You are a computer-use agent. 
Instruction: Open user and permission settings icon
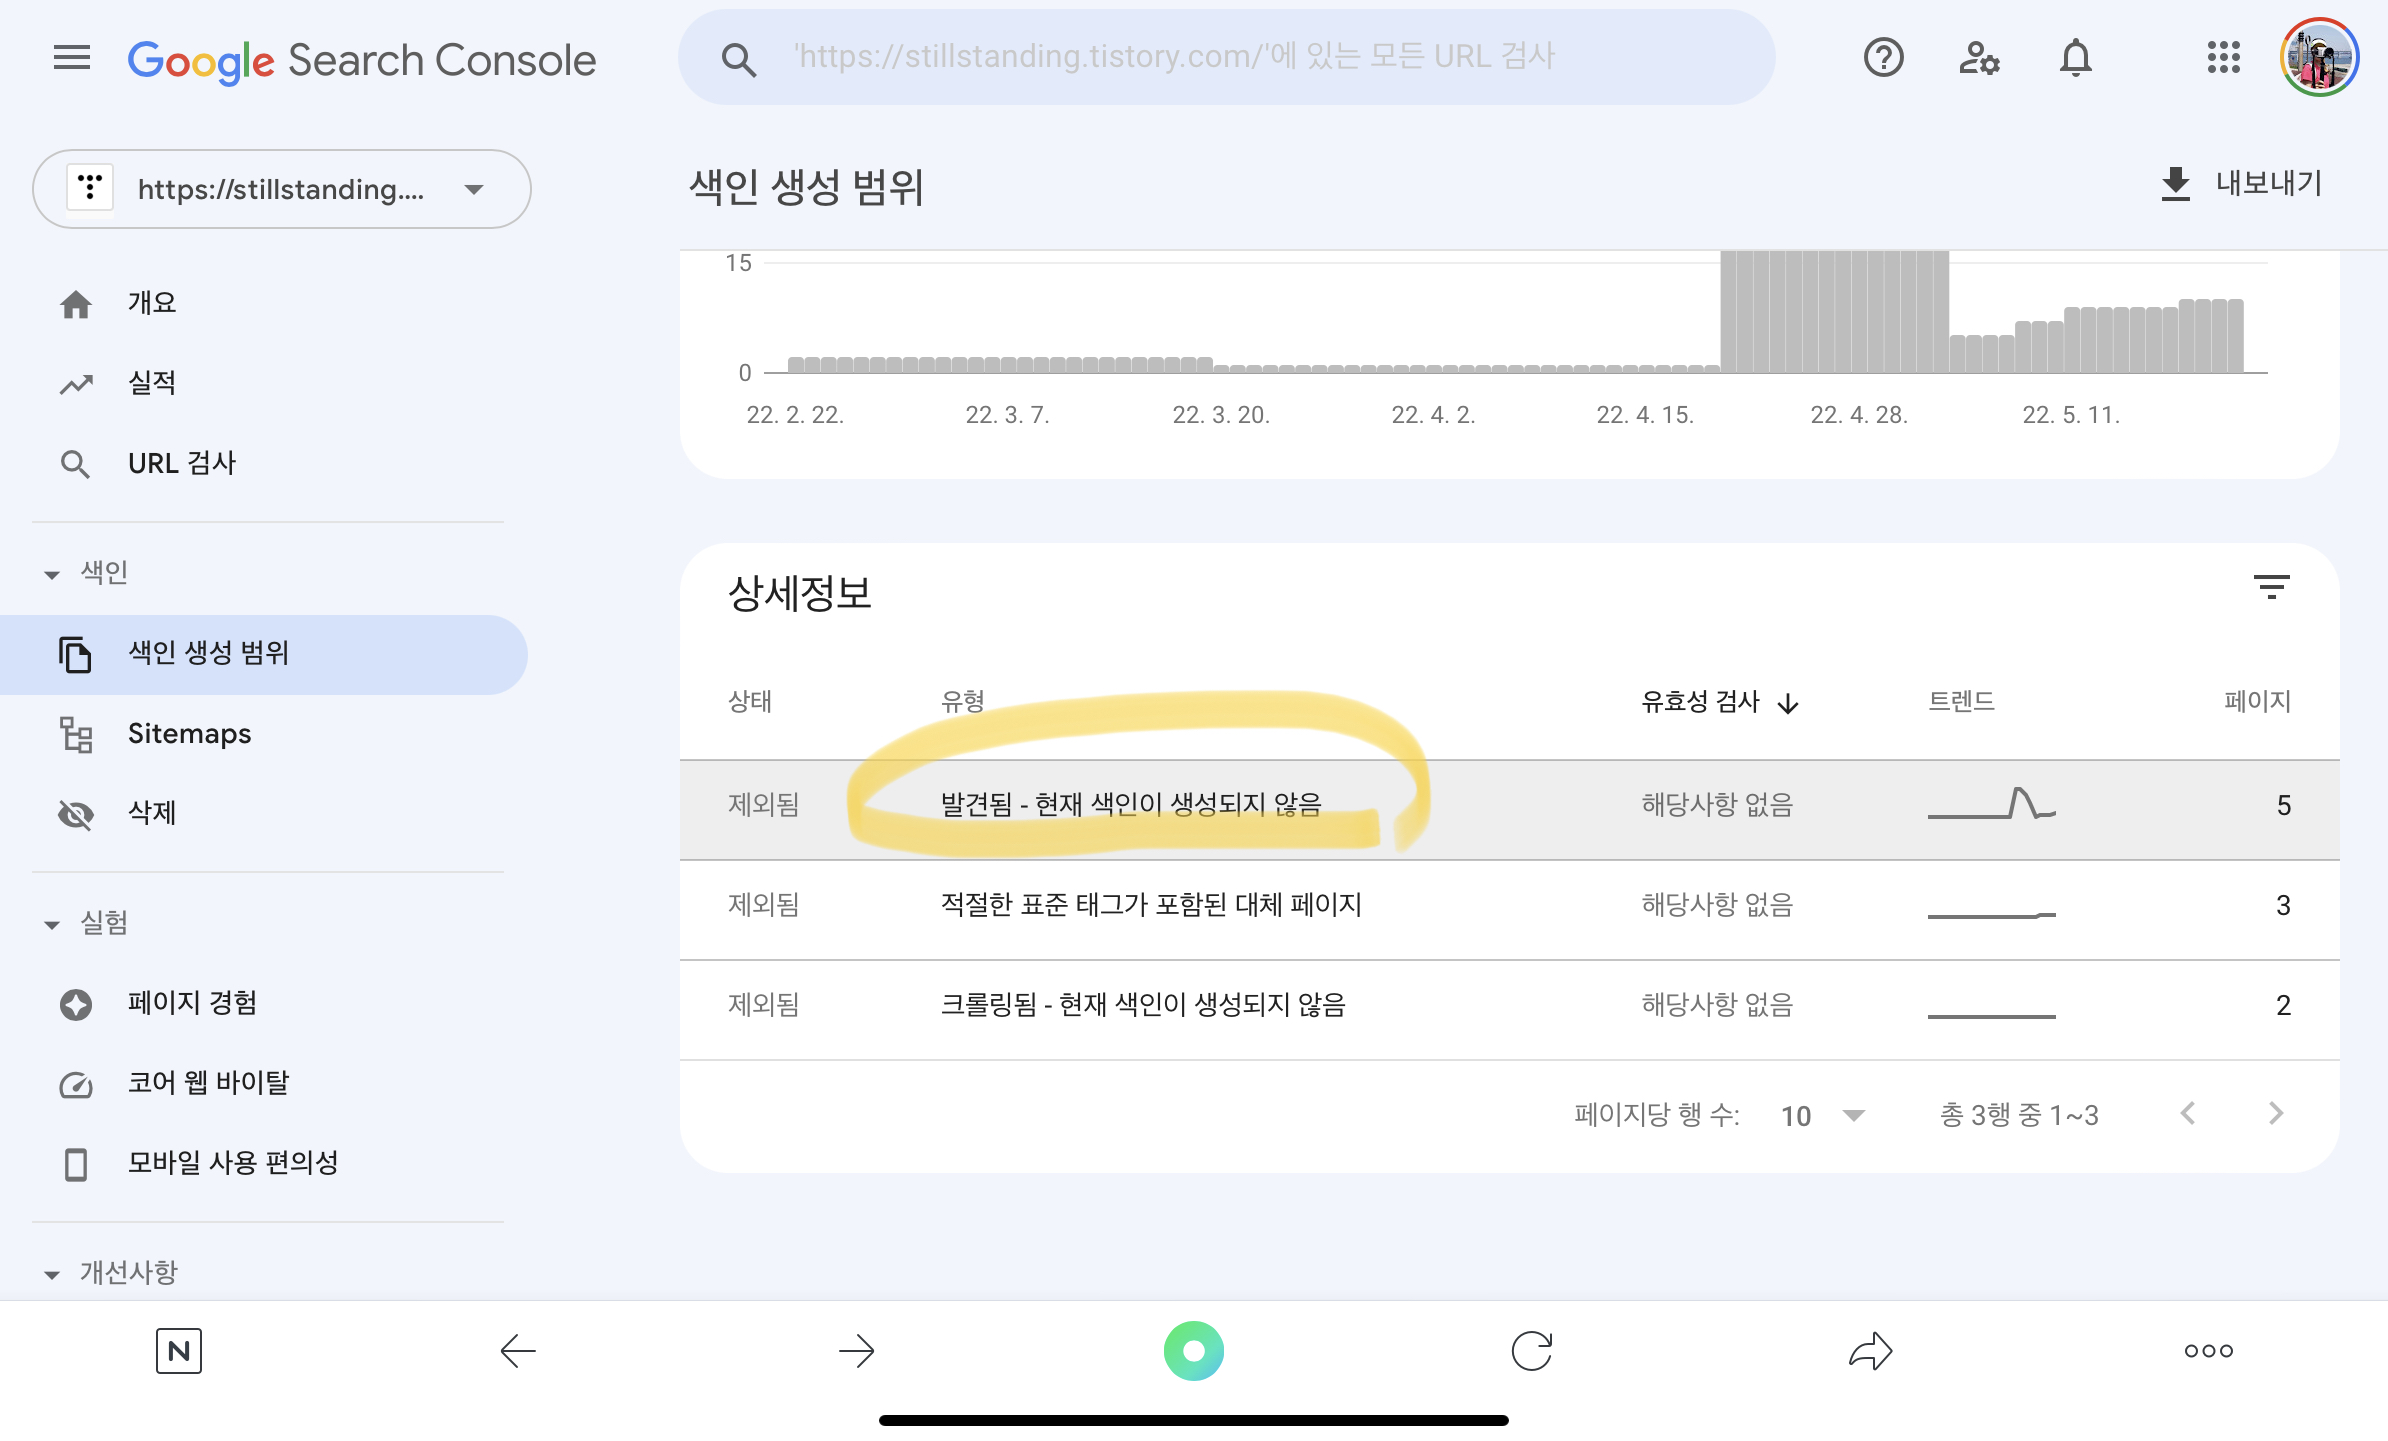click(1978, 58)
